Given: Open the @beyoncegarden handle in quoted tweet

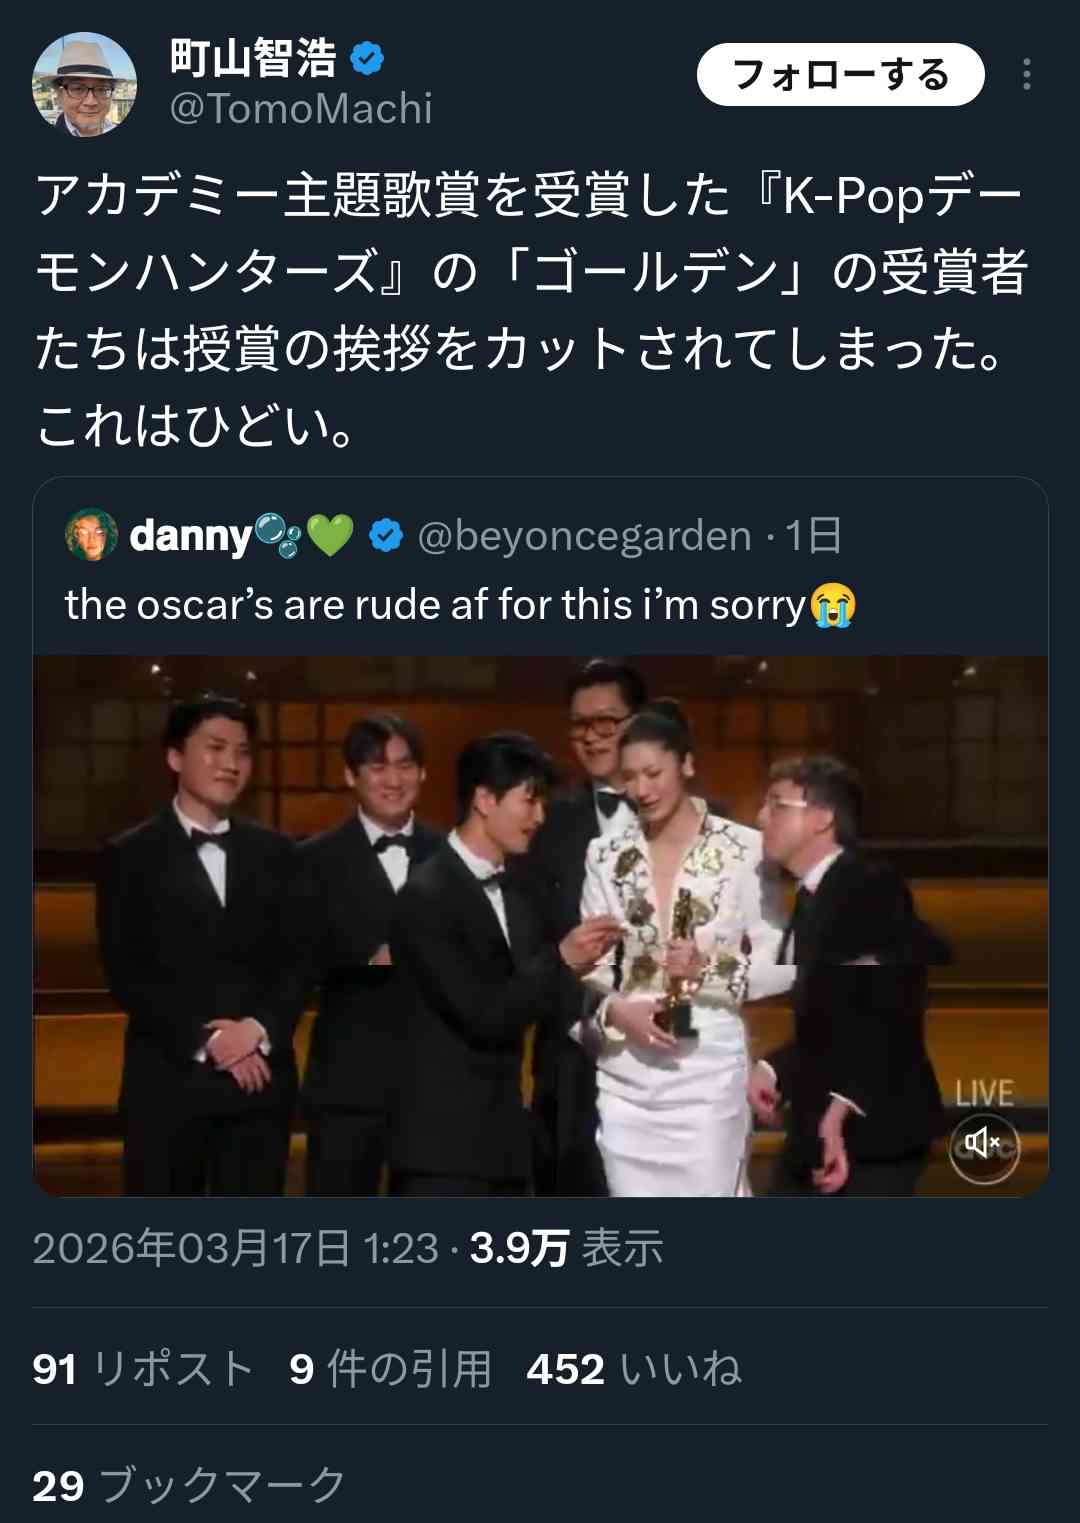Looking at the screenshot, I should [584, 536].
